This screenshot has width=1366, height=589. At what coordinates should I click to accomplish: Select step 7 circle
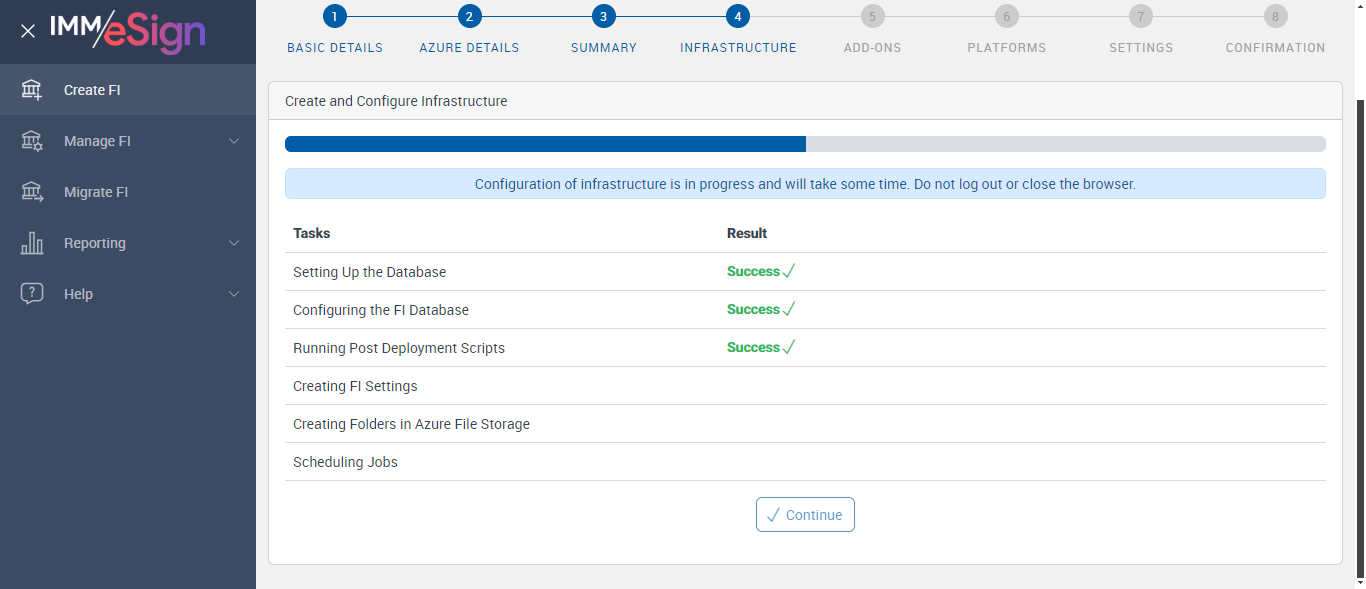click(x=1141, y=16)
